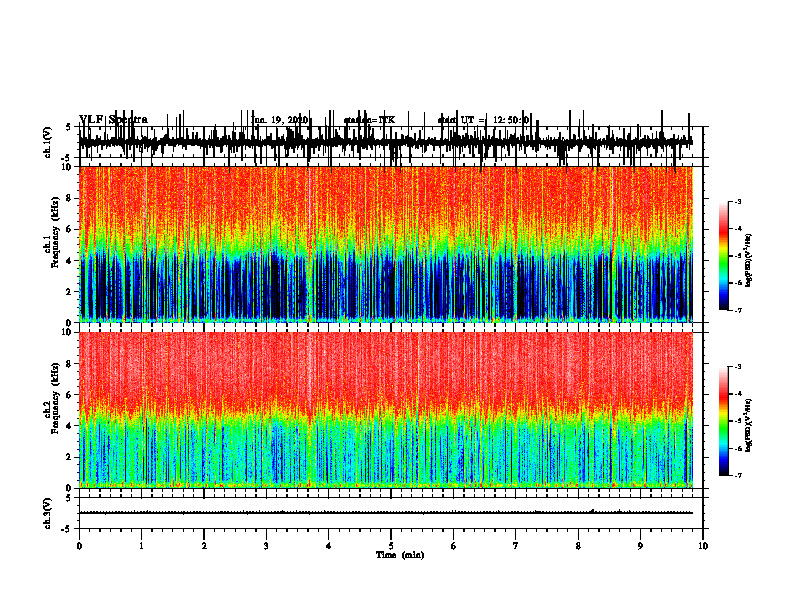Click the "-5" label on ch.1 colorbar
The height and width of the screenshot is (612, 792).
pos(737,256)
